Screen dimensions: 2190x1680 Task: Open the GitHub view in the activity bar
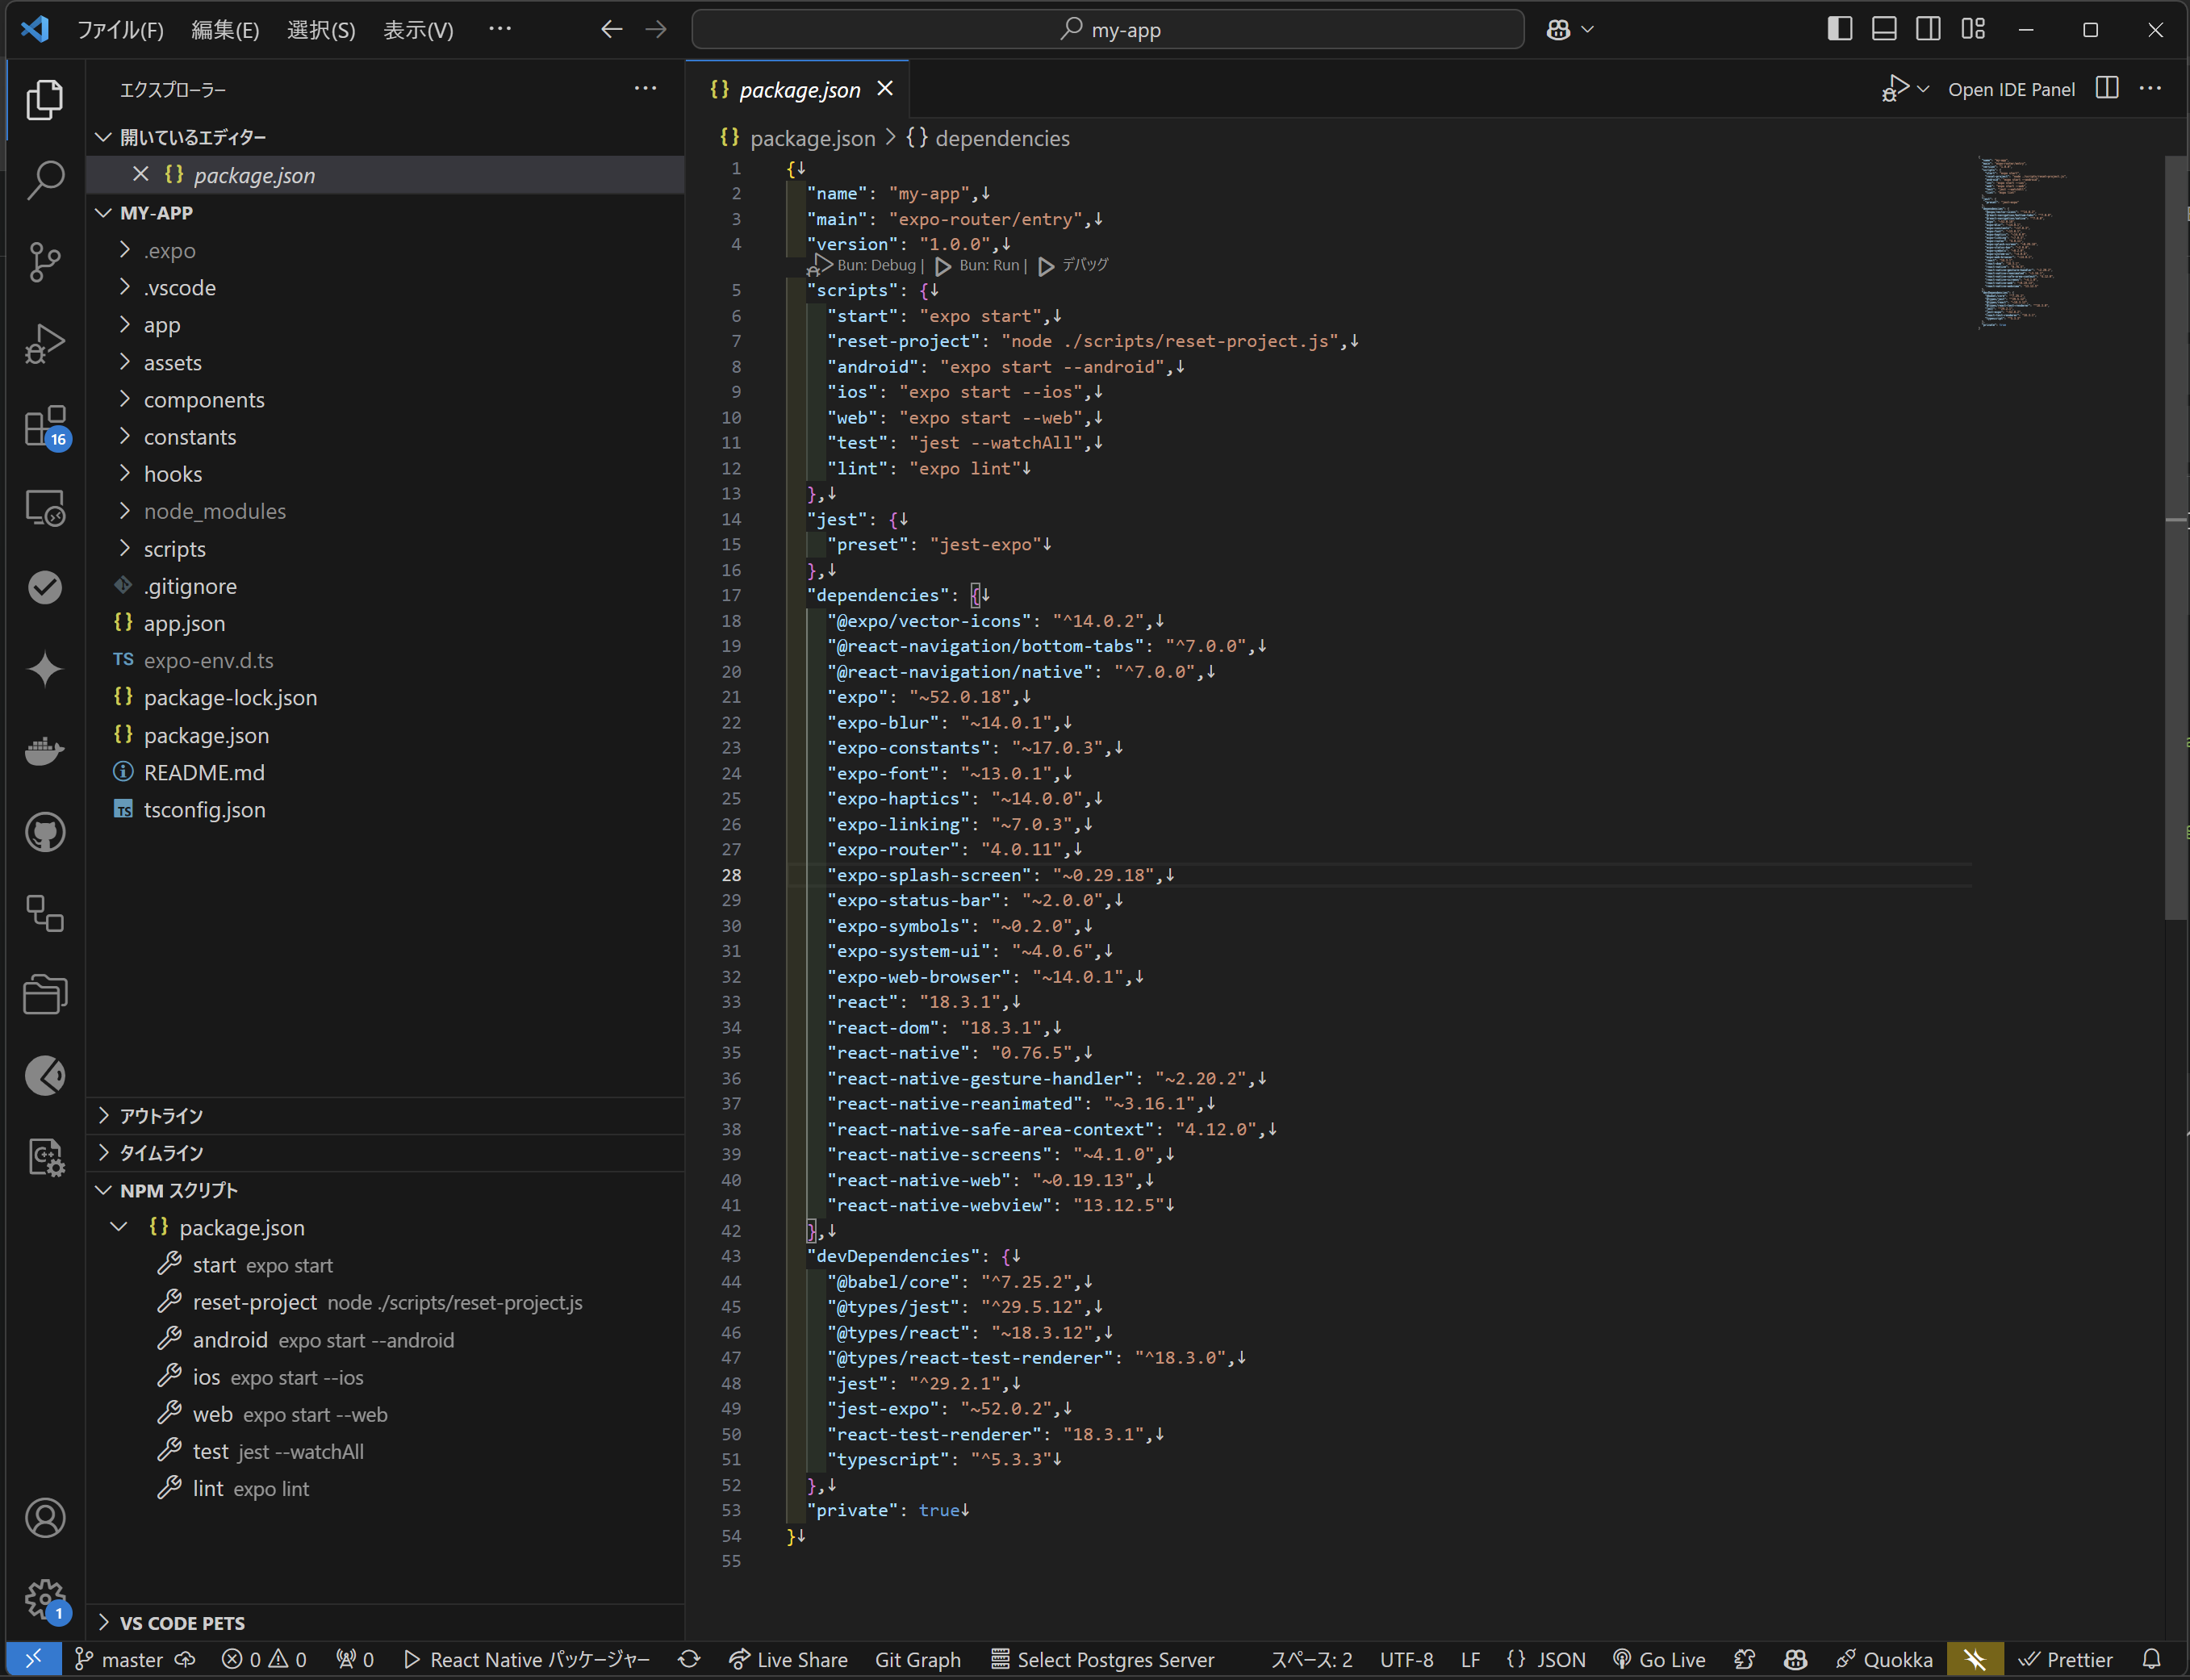[x=44, y=832]
